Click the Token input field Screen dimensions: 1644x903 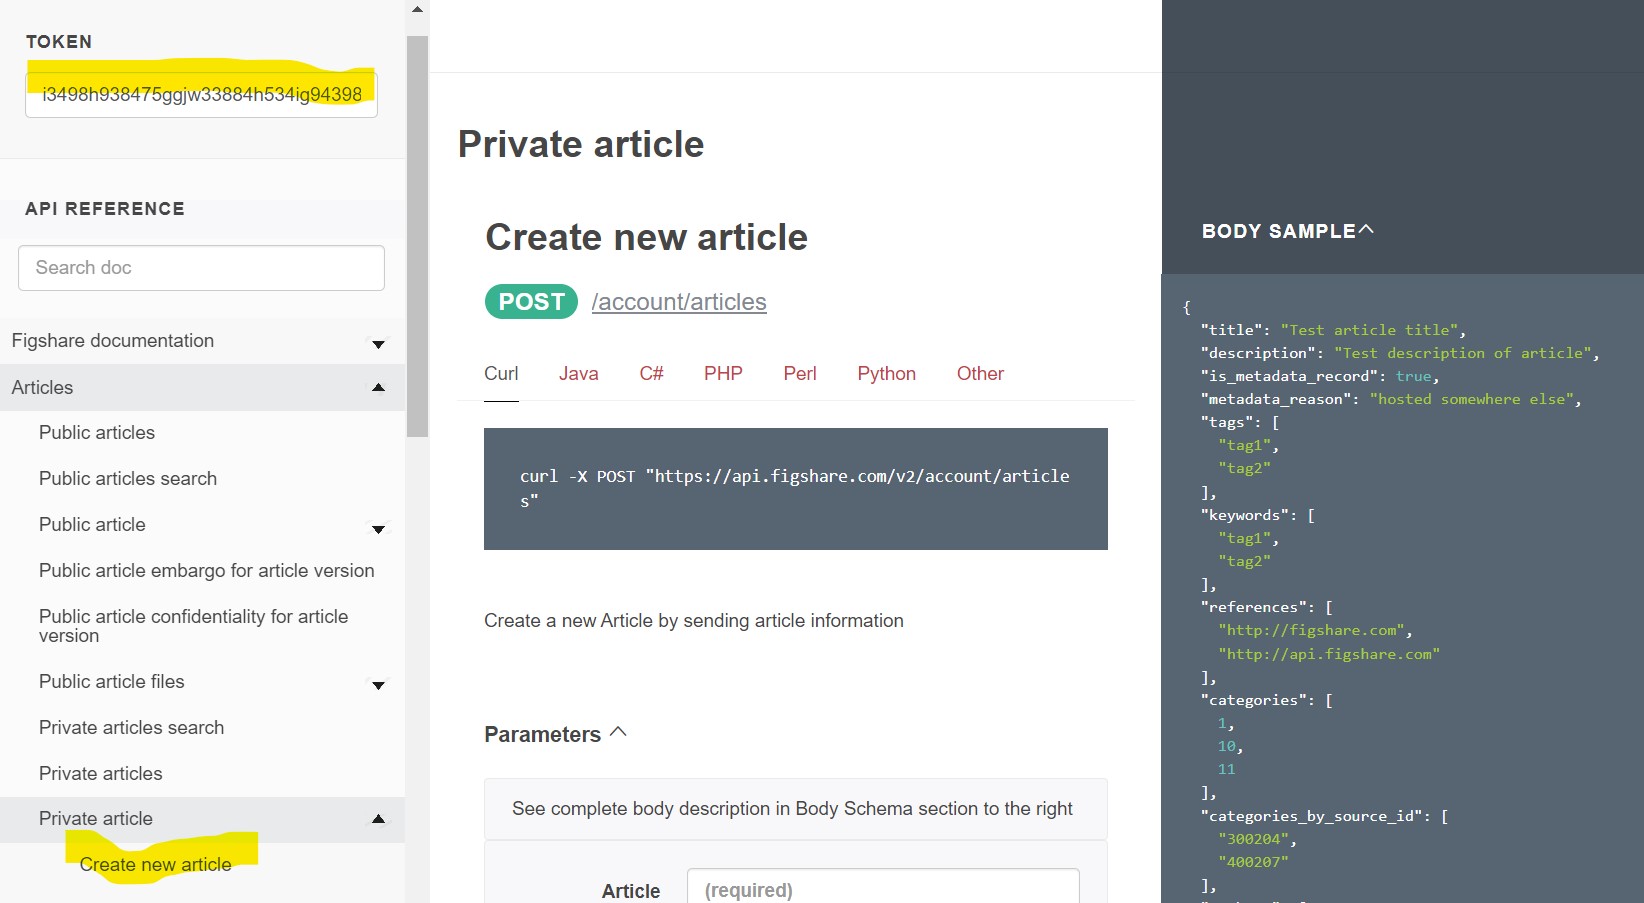pyautogui.click(x=201, y=95)
